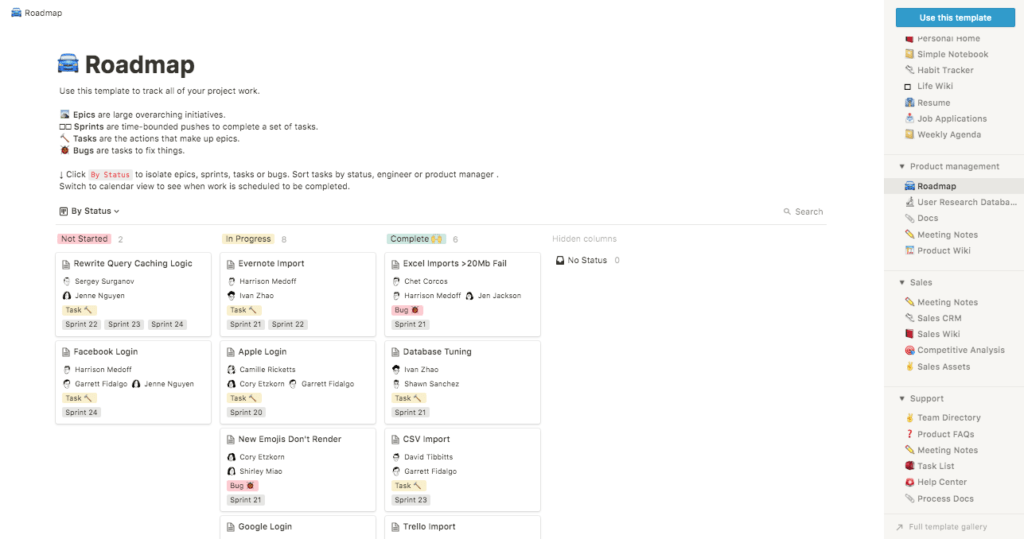The image size is (1024, 539).
Task: Click the Habit Tracker sidebar icon
Action: [x=909, y=70]
